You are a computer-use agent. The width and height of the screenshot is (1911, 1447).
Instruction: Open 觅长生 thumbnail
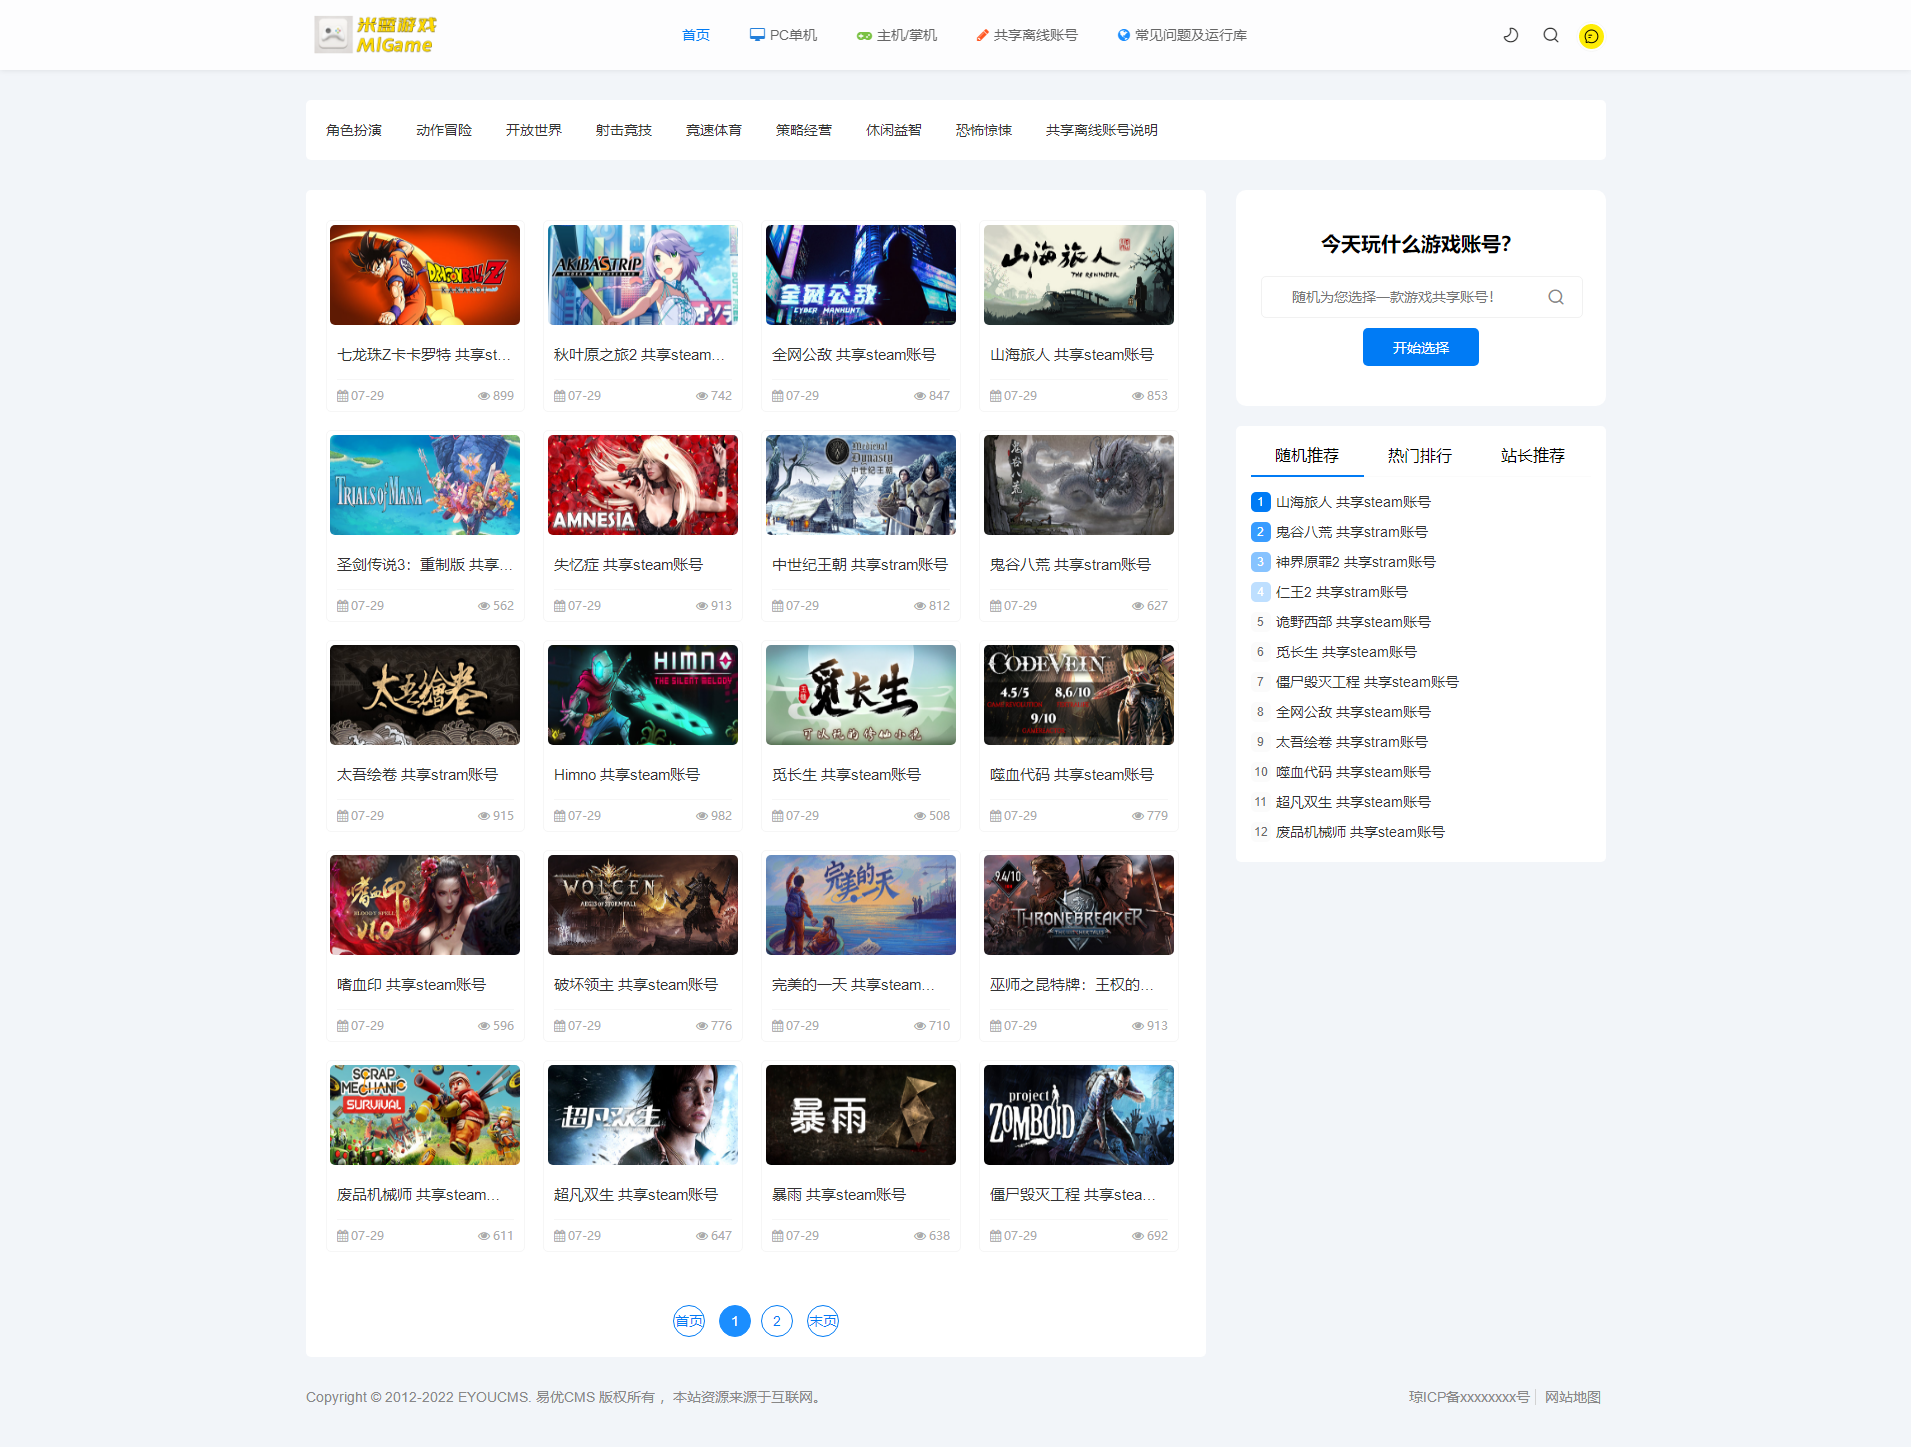pyautogui.click(x=861, y=695)
